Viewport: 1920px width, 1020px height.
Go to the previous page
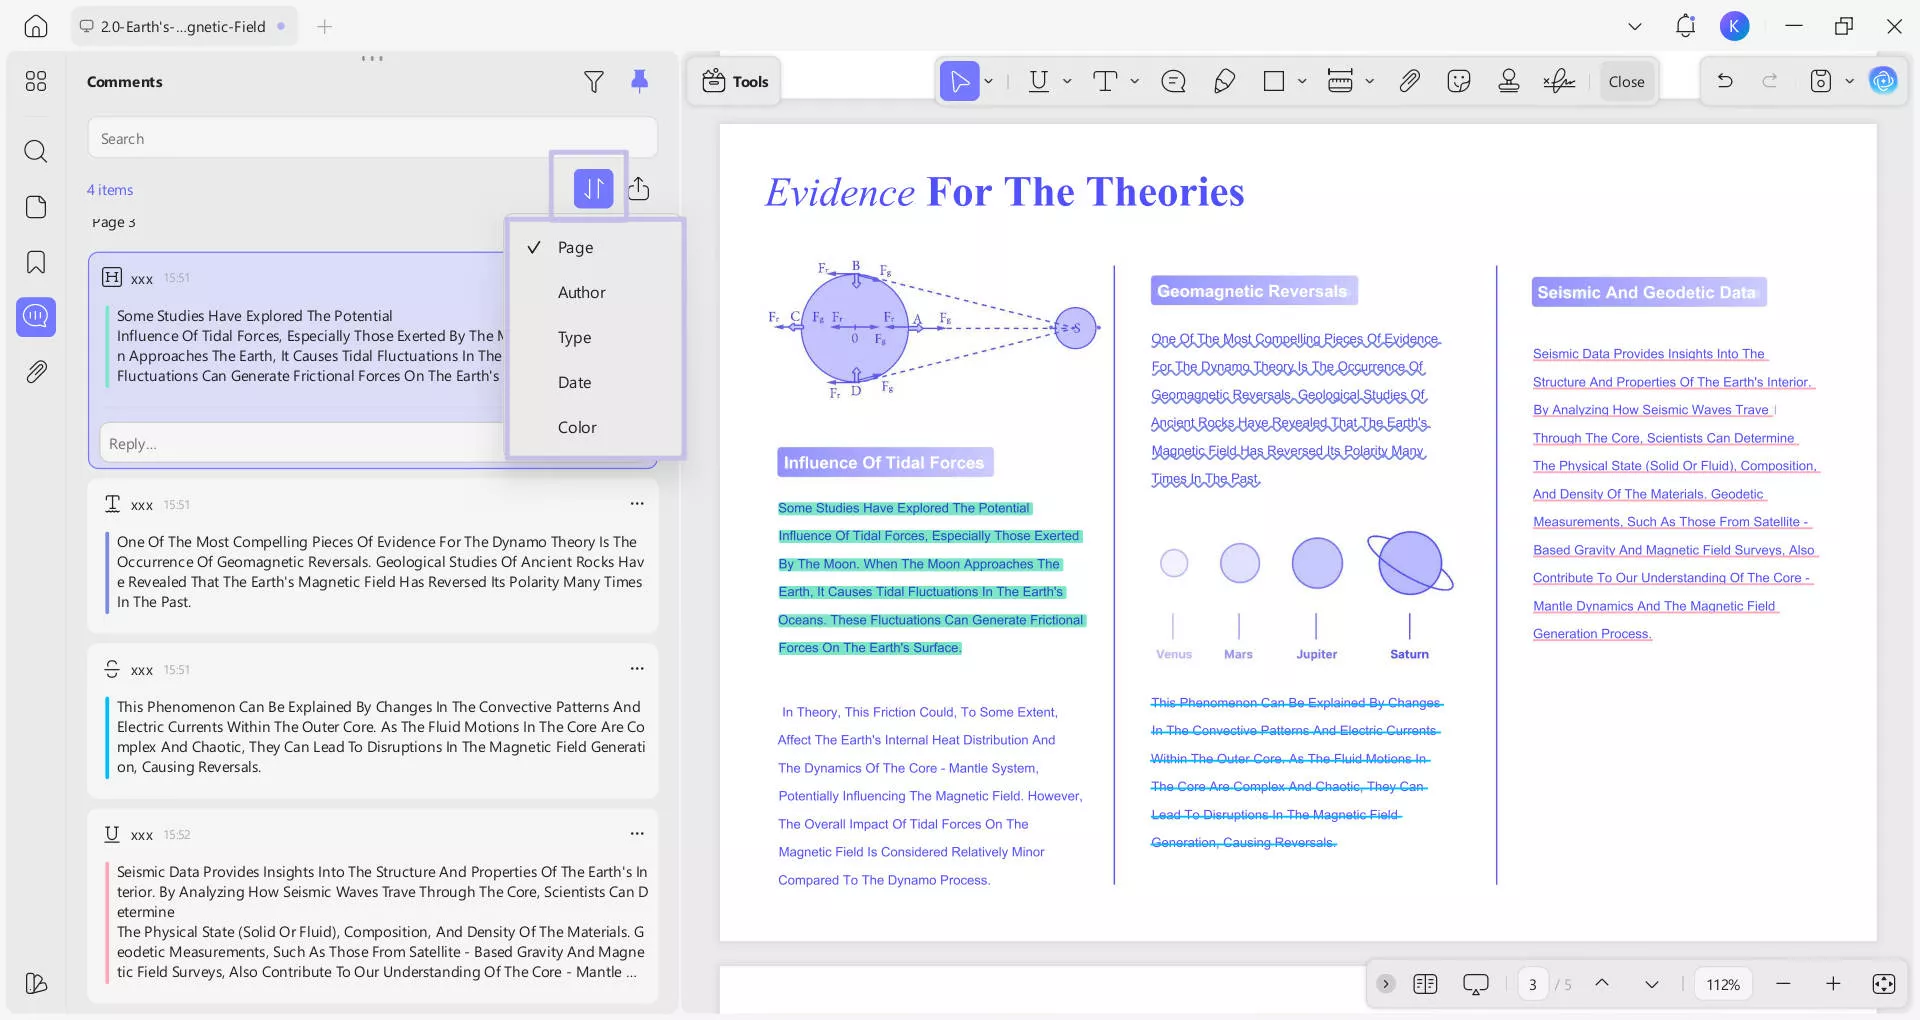click(x=1602, y=984)
